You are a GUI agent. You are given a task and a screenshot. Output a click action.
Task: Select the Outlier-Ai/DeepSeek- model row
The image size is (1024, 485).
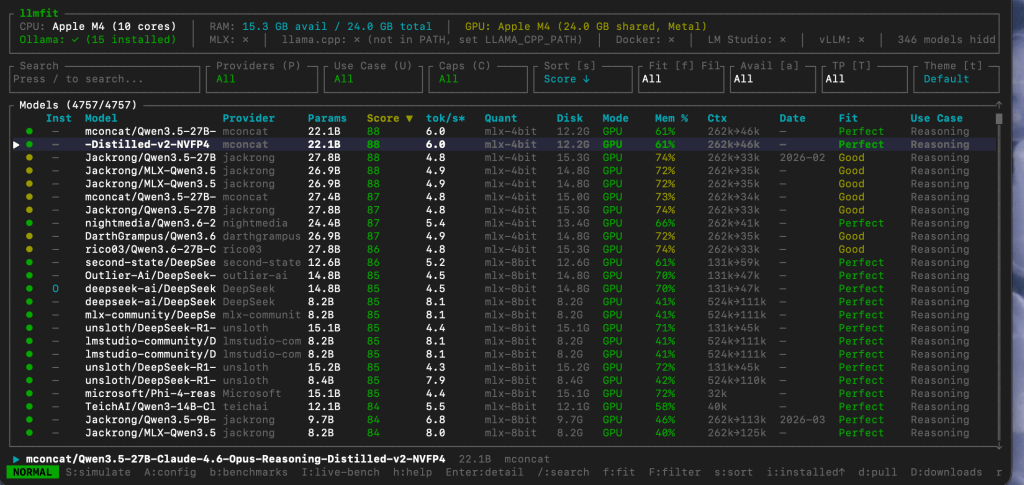tap(504, 275)
